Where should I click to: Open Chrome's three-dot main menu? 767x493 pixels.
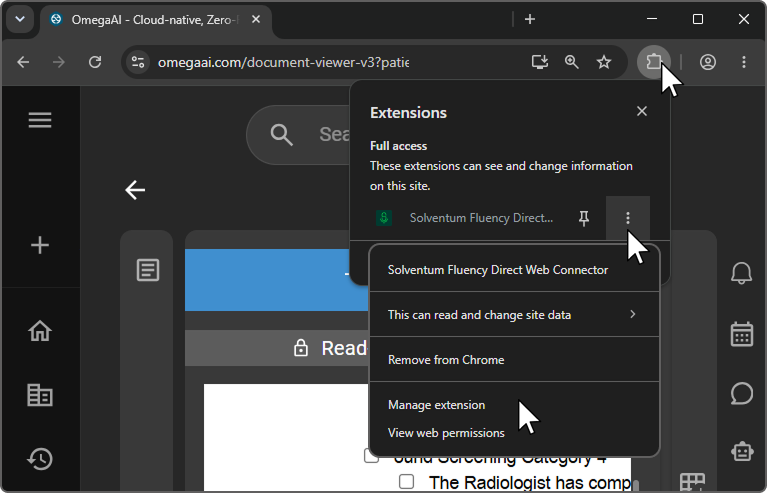[744, 62]
